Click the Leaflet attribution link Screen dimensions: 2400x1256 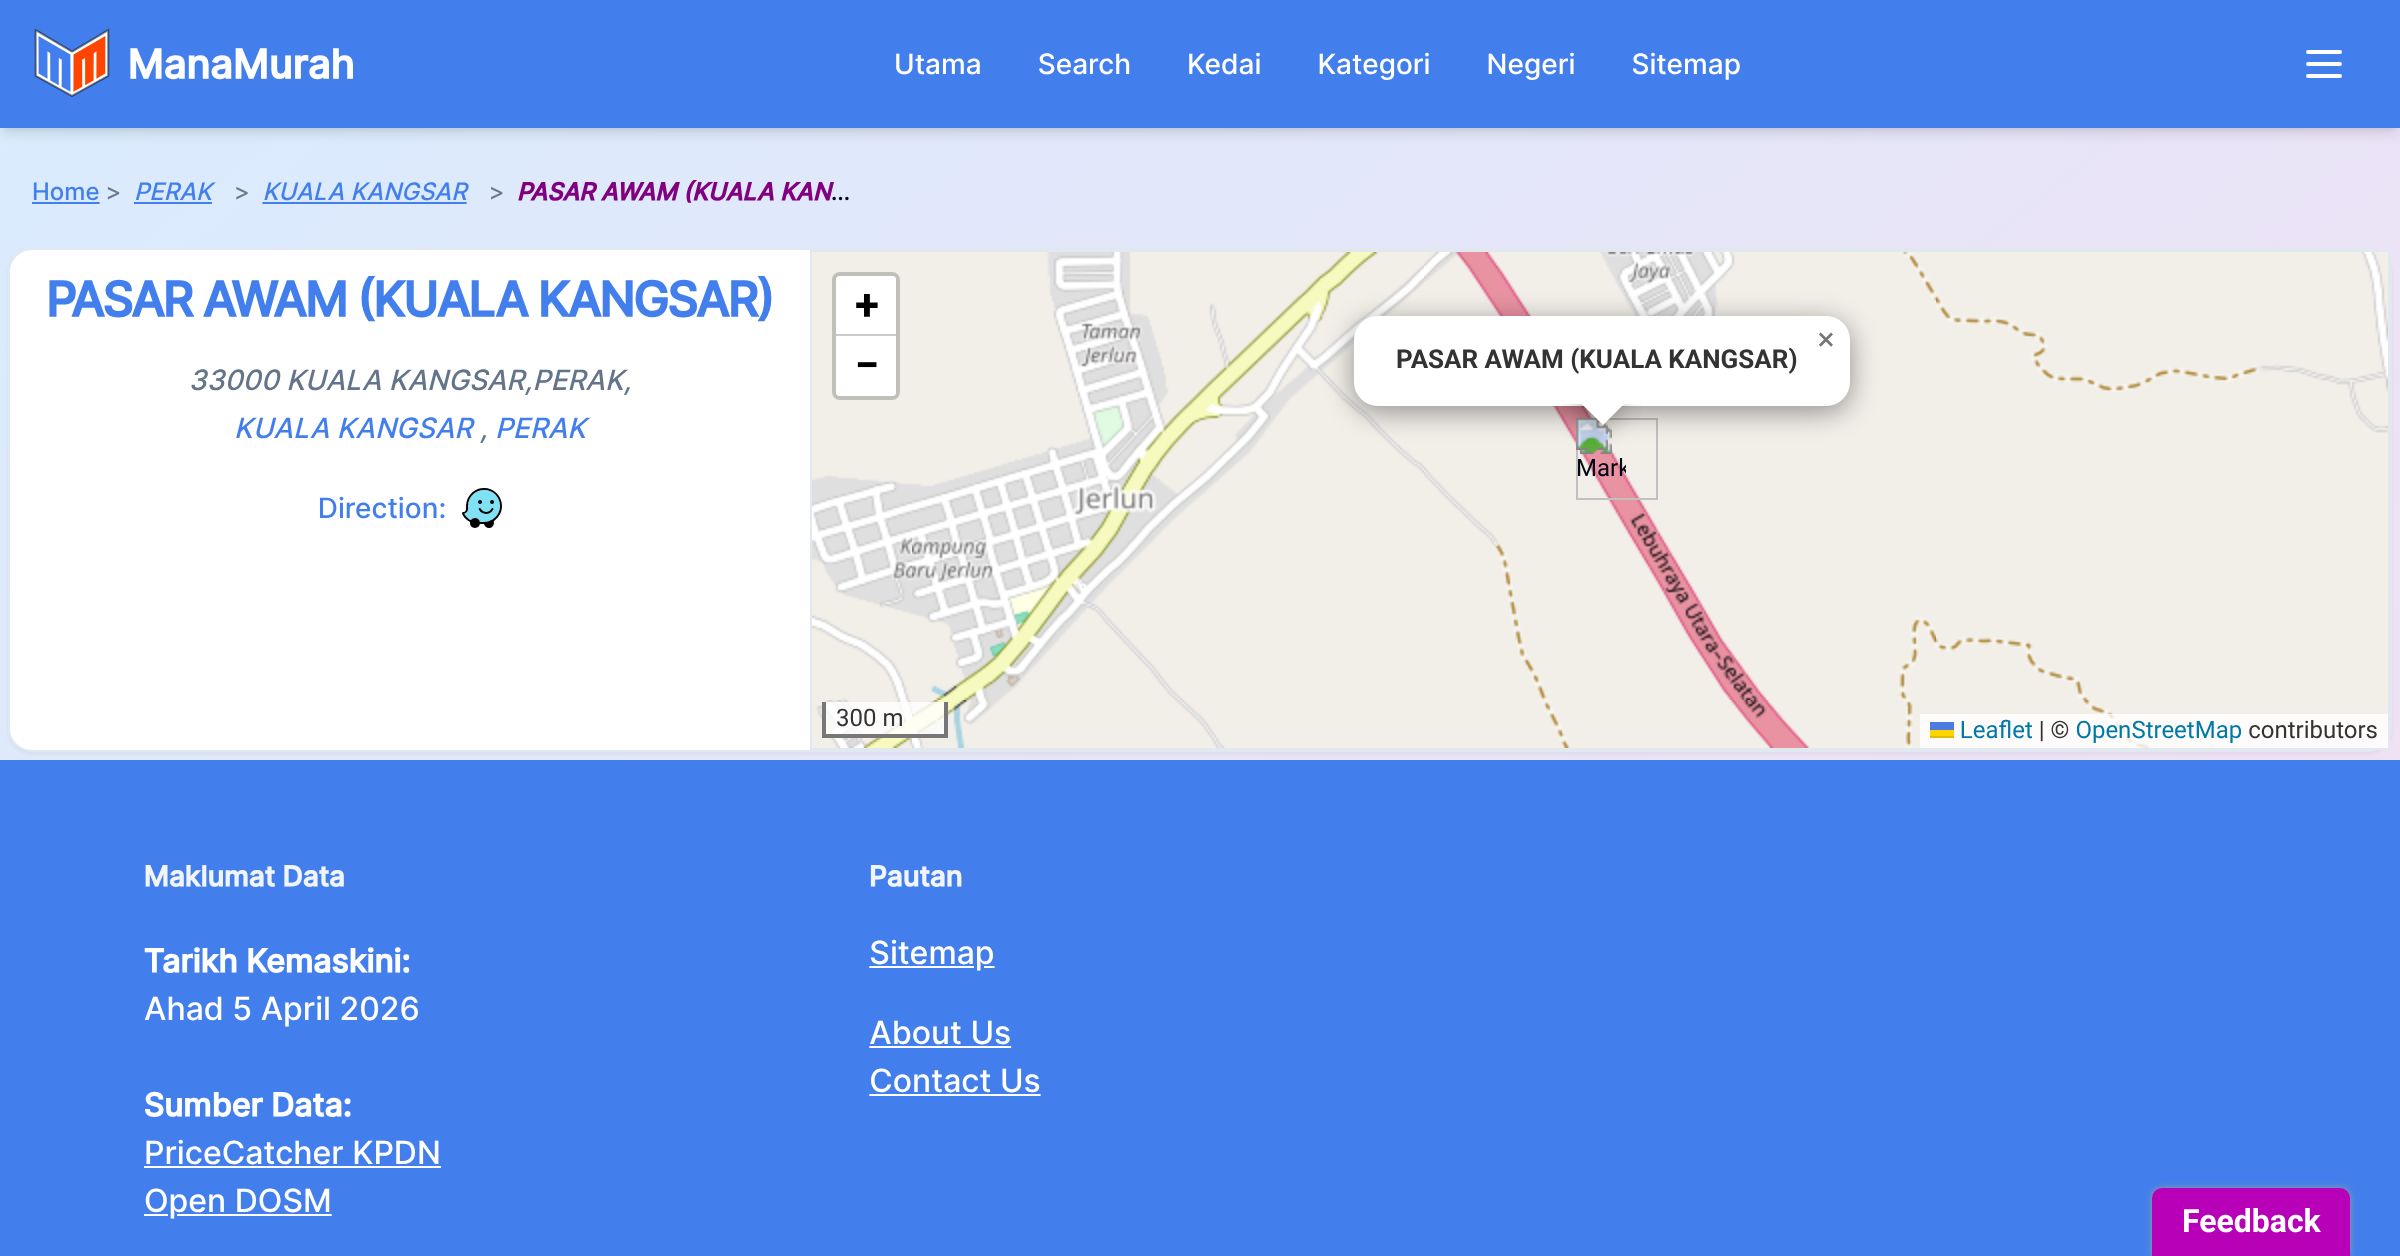(1994, 730)
